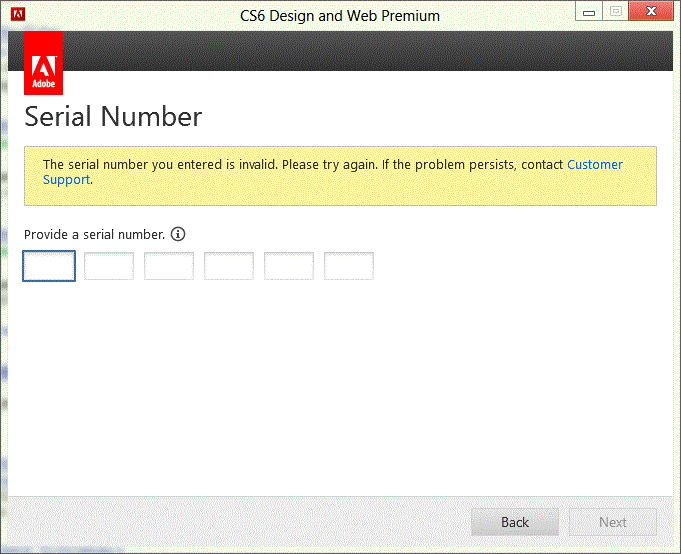This screenshot has width=681, height=554.
Task: Click the maximize window button
Action: click(615, 14)
